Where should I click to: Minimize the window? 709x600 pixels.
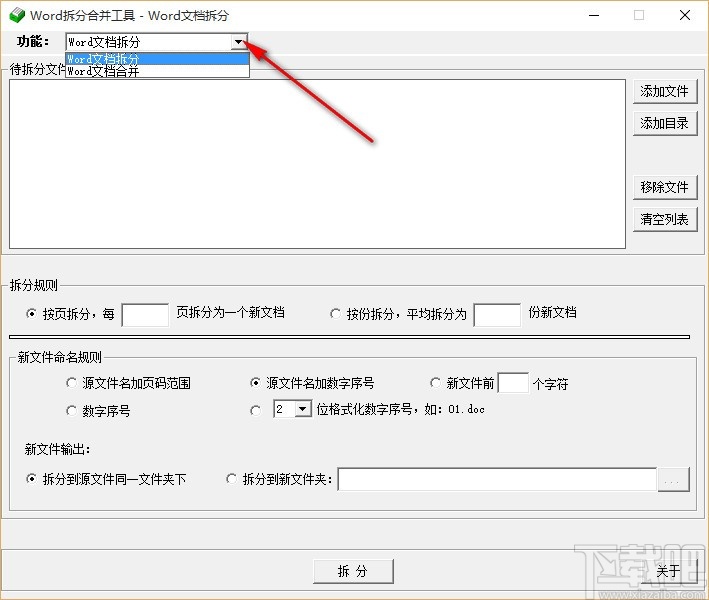[x=594, y=15]
